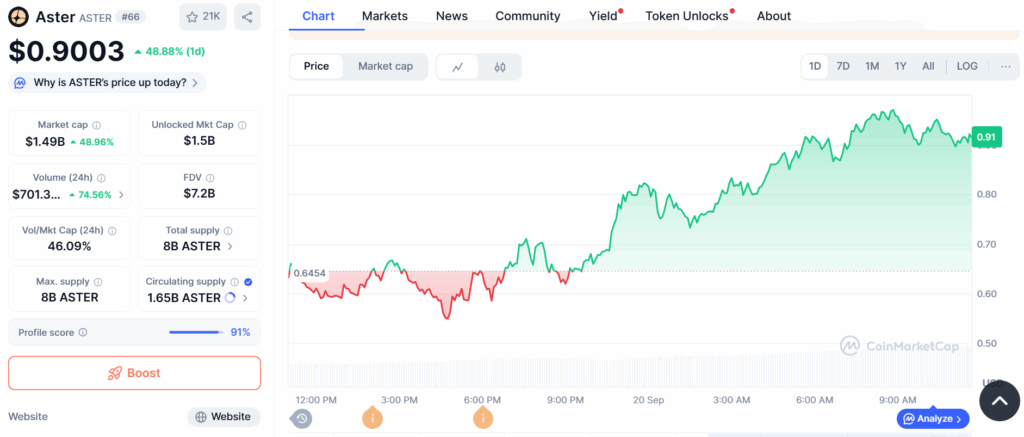
Task: Click the 3:00 PM orange event marker
Action: tap(372, 417)
